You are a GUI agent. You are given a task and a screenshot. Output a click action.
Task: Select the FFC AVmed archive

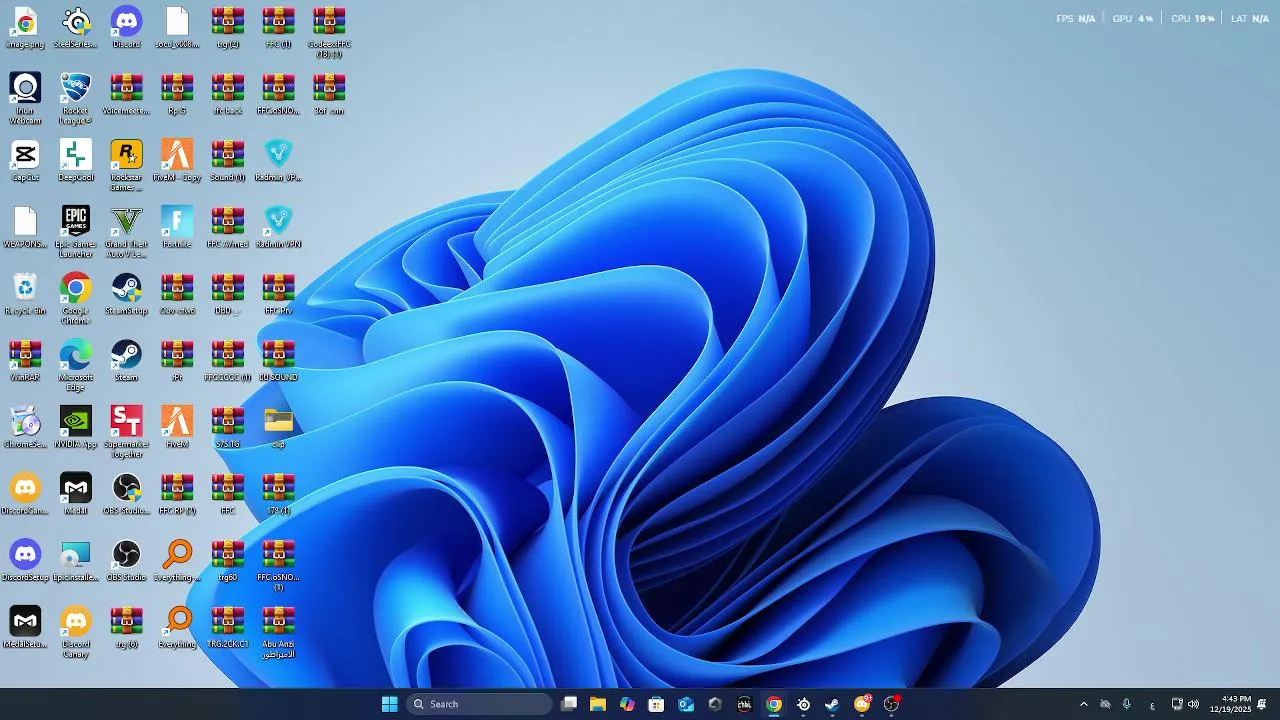[x=227, y=227]
